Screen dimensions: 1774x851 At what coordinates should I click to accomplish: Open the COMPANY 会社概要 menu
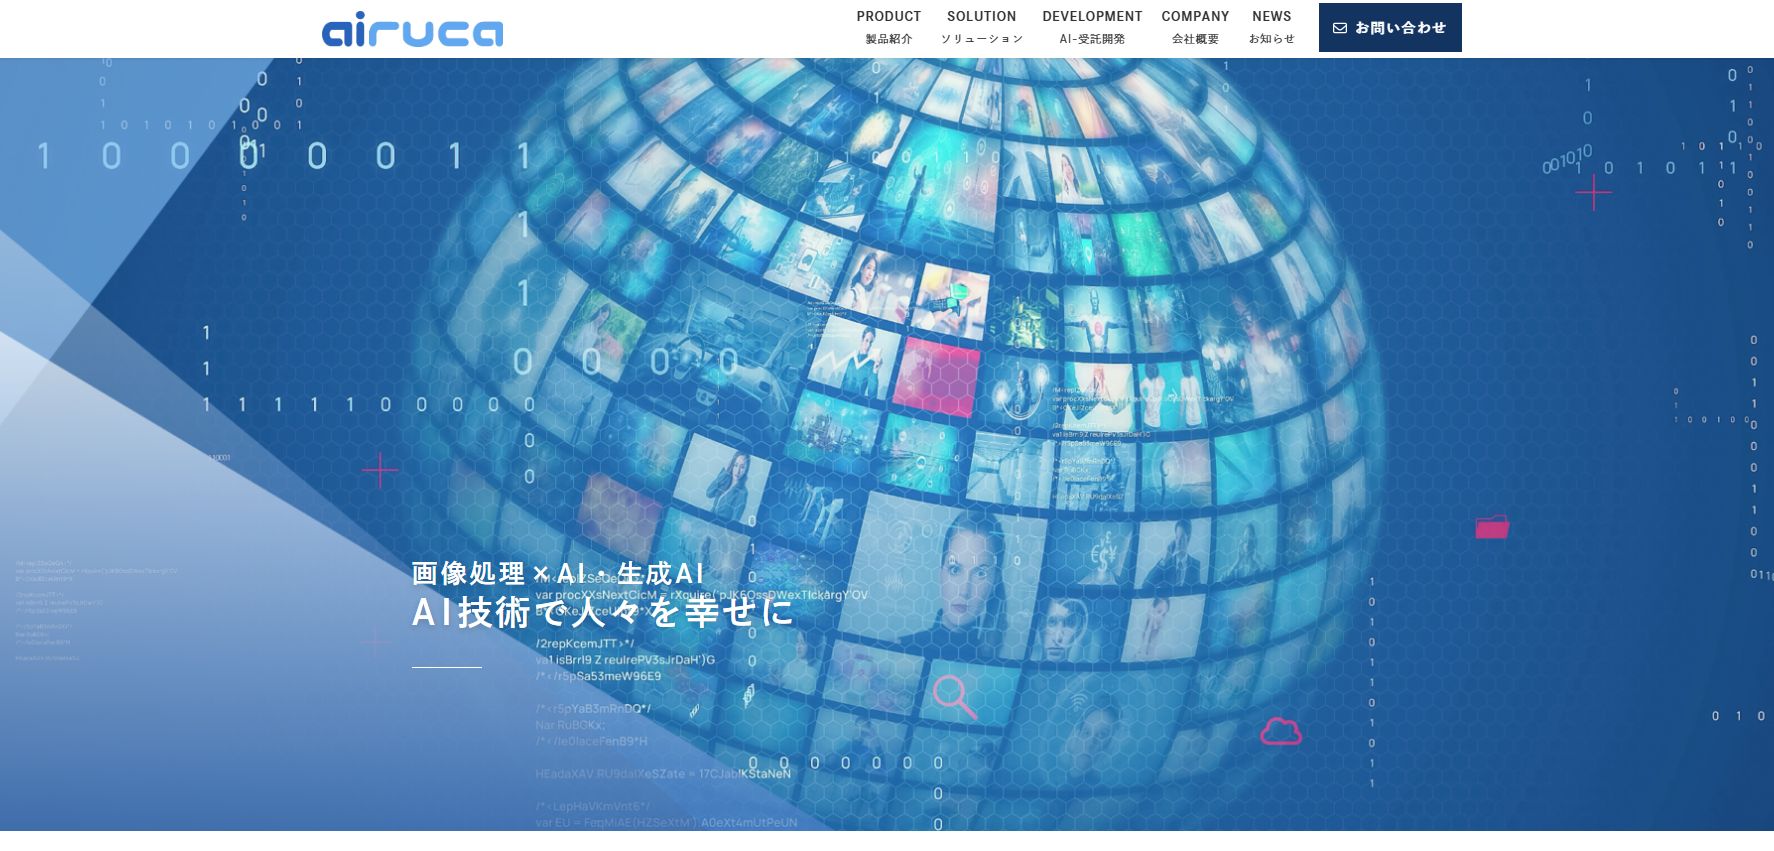[1195, 27]
